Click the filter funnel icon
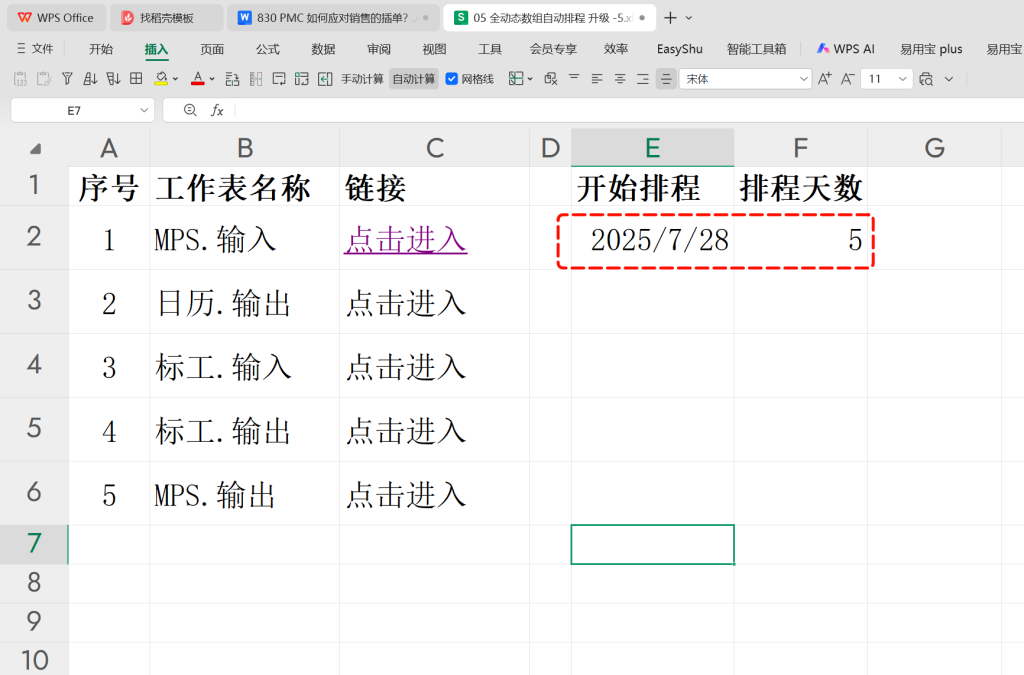The image size is (1024, 675). point(67,79)
